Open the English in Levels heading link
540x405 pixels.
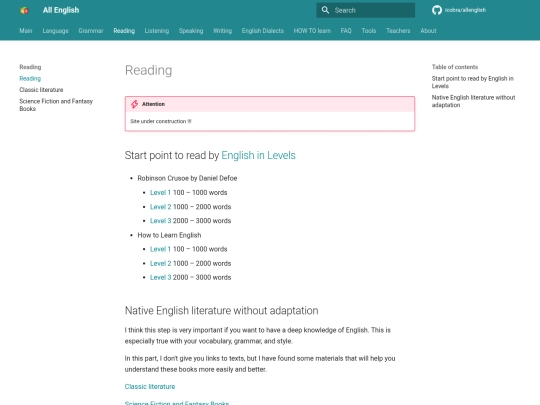(258, 155)
